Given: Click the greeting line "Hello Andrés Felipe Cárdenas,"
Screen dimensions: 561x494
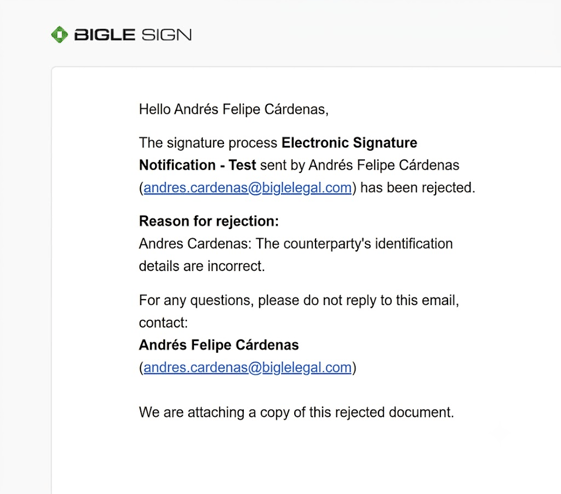Looking at the screenshot, I should coord(234,109).
